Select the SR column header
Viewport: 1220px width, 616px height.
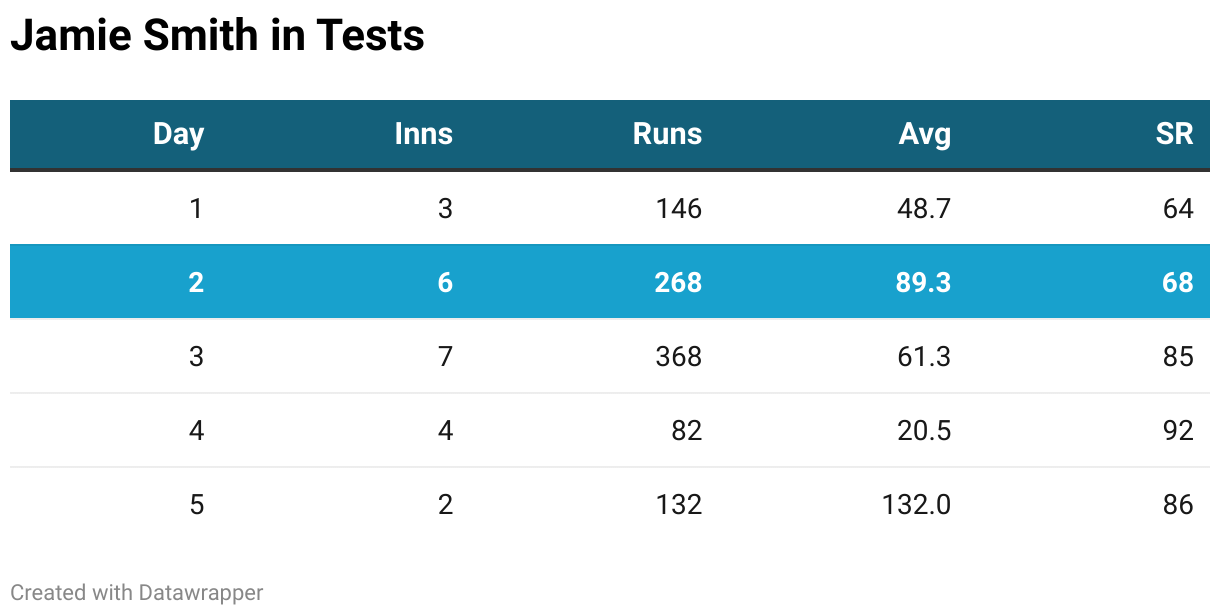1174,134
